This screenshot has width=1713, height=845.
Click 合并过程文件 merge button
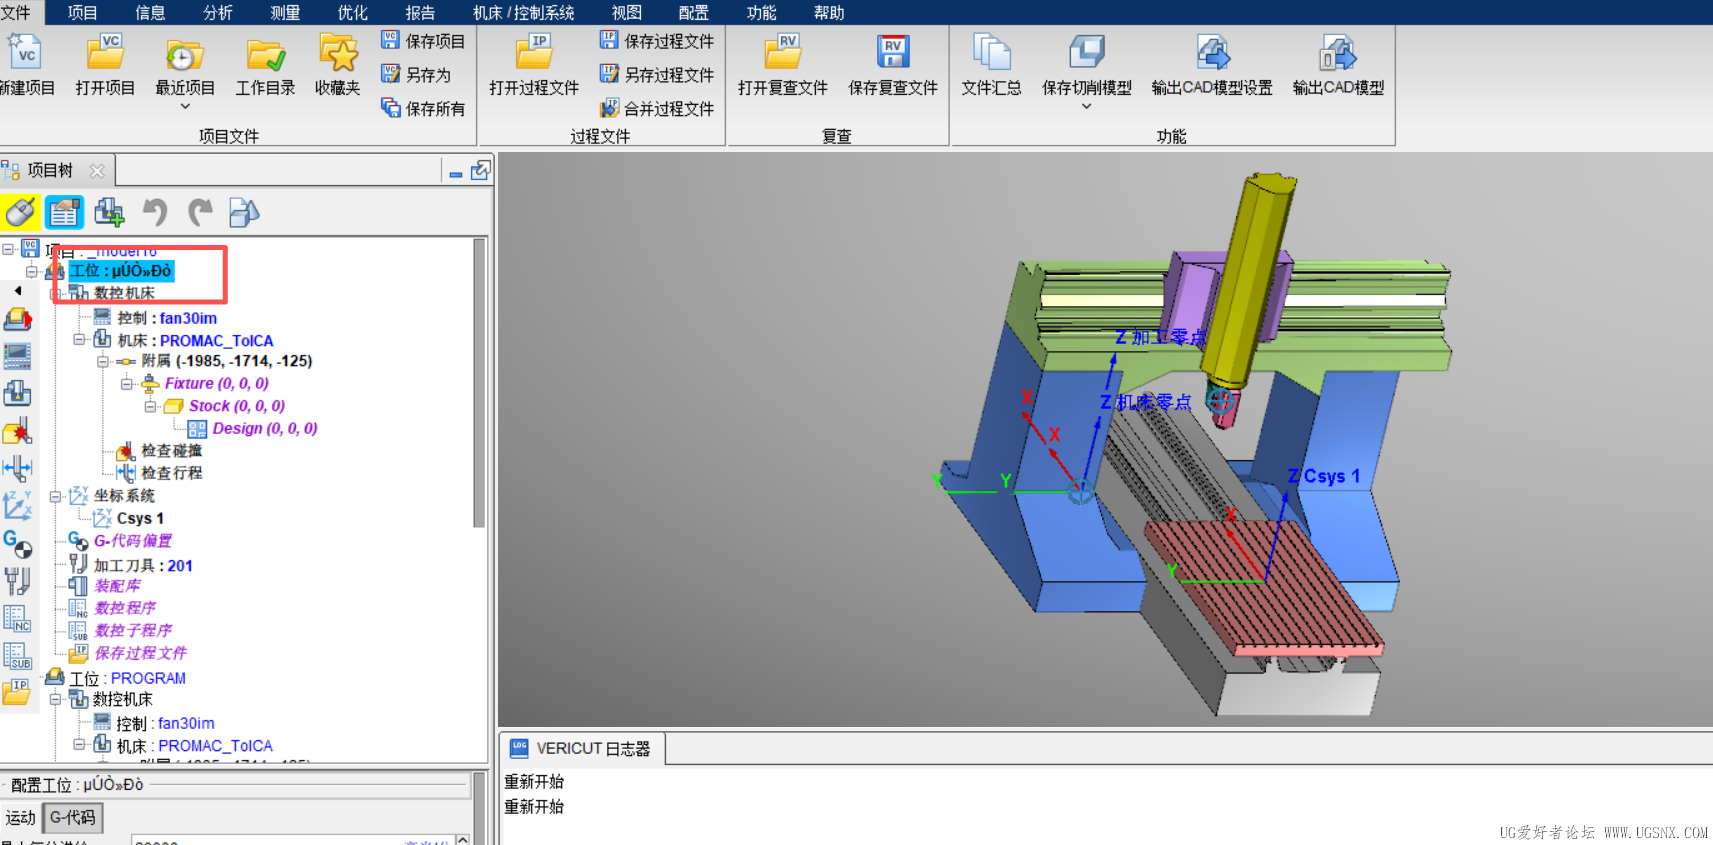[657, 108]
